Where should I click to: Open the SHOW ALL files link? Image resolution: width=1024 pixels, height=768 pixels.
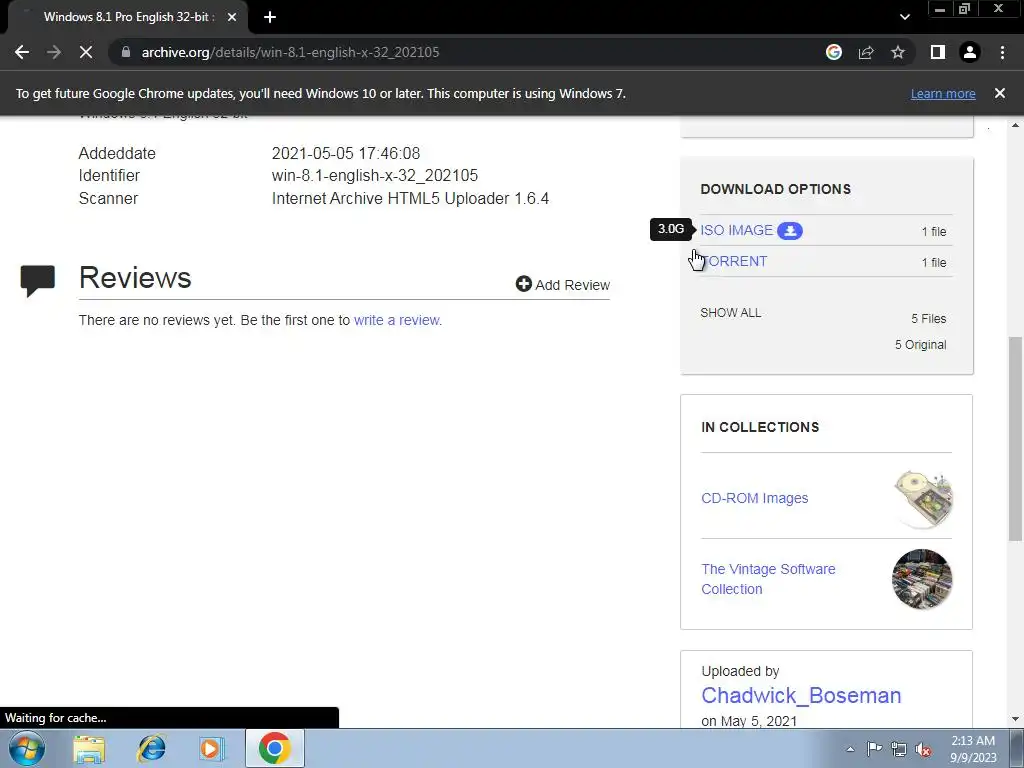730,313
